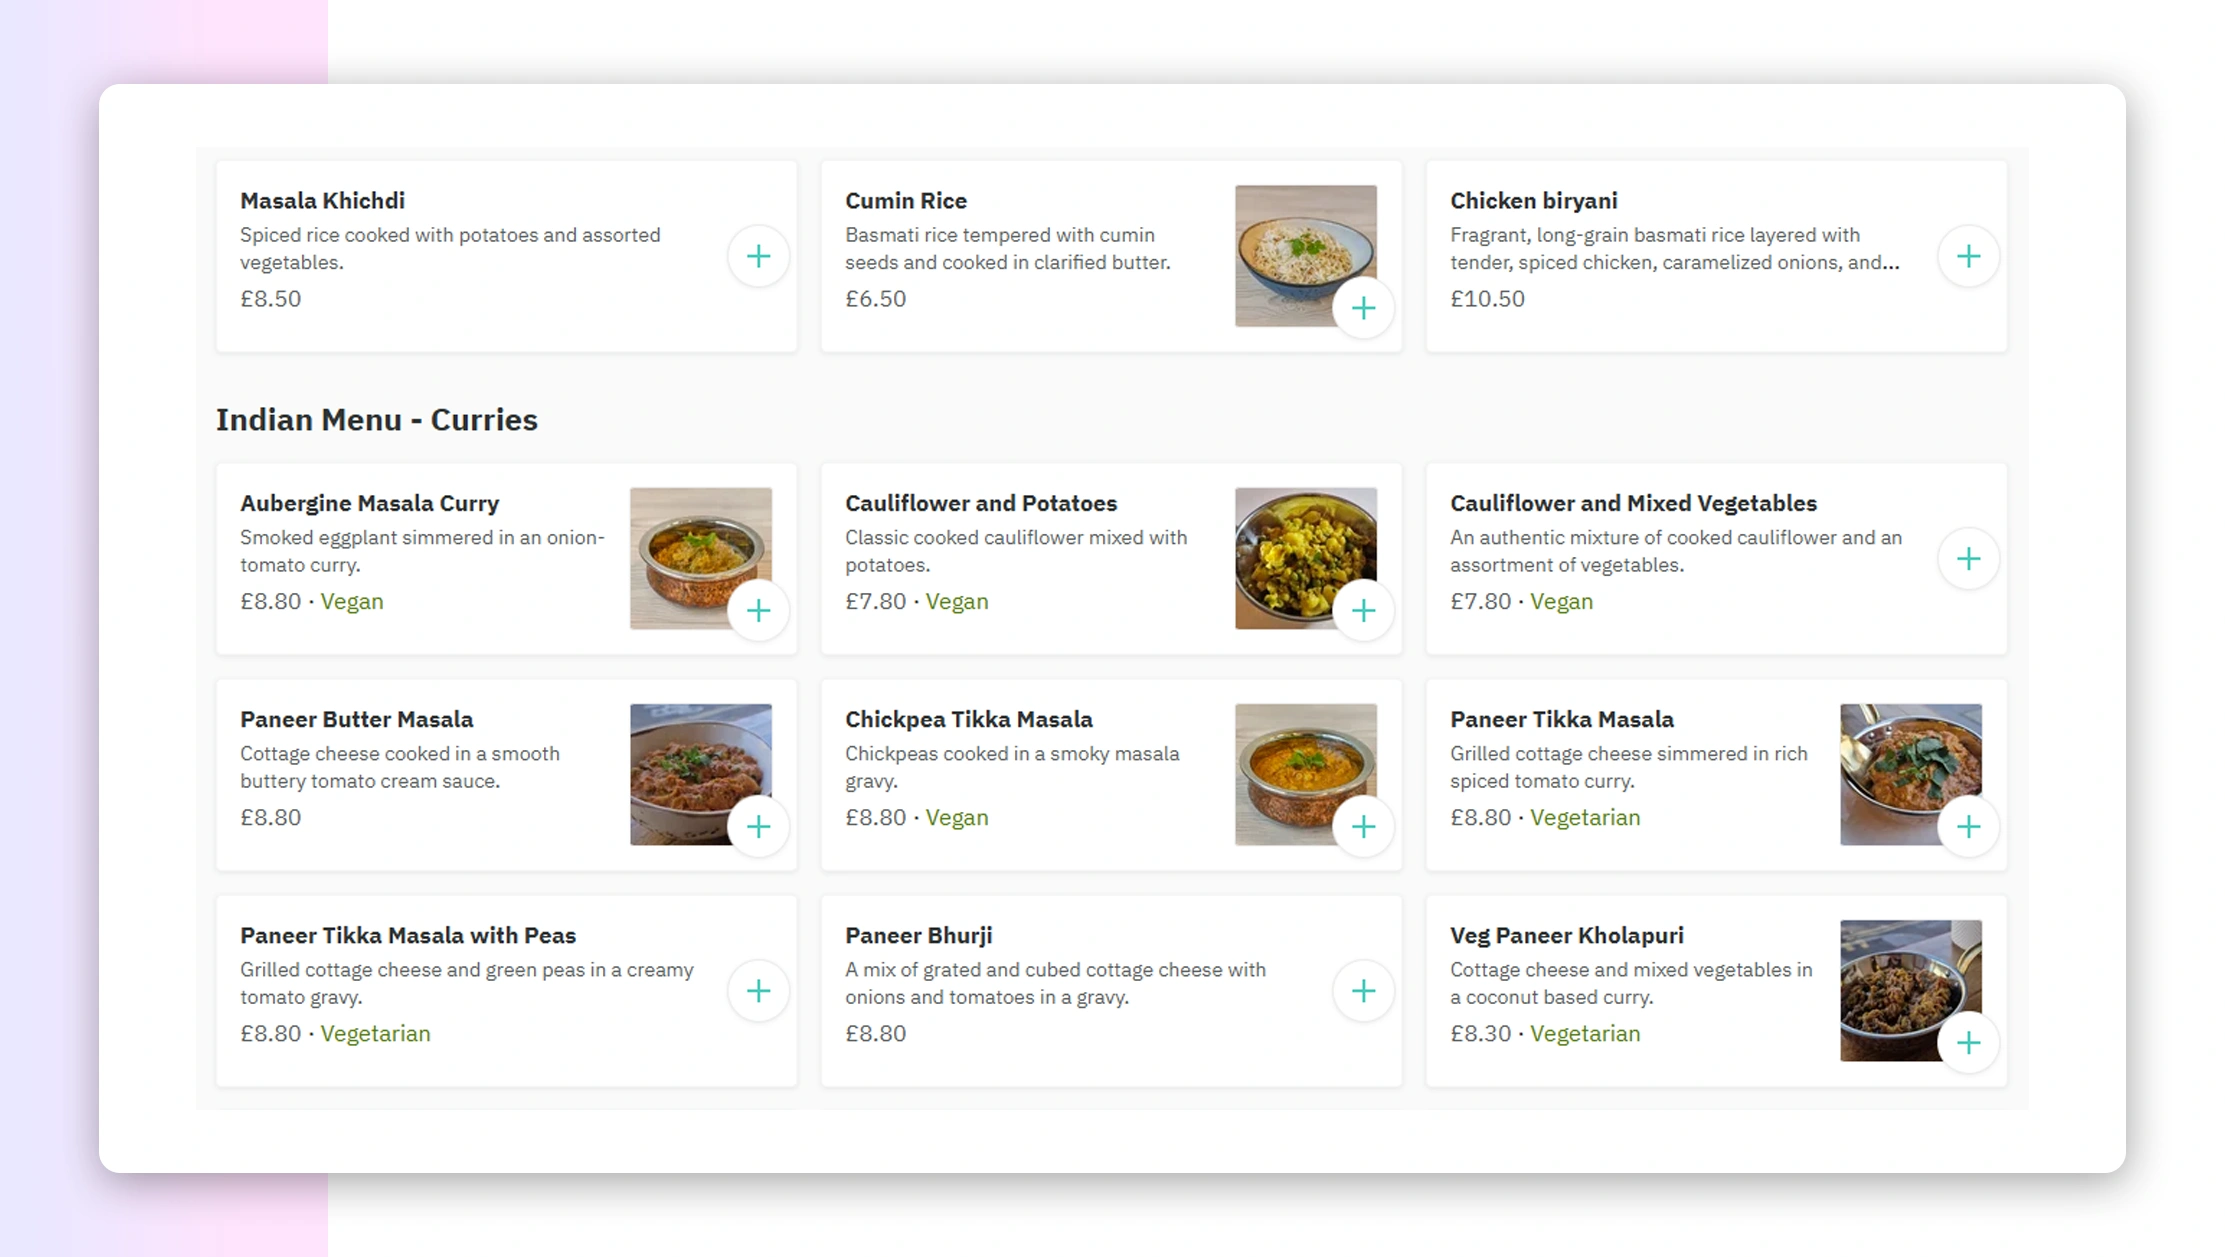Select the Paneer Bhurji dish name
This screenshot has width=2225, height=1257.
(918, 935)
